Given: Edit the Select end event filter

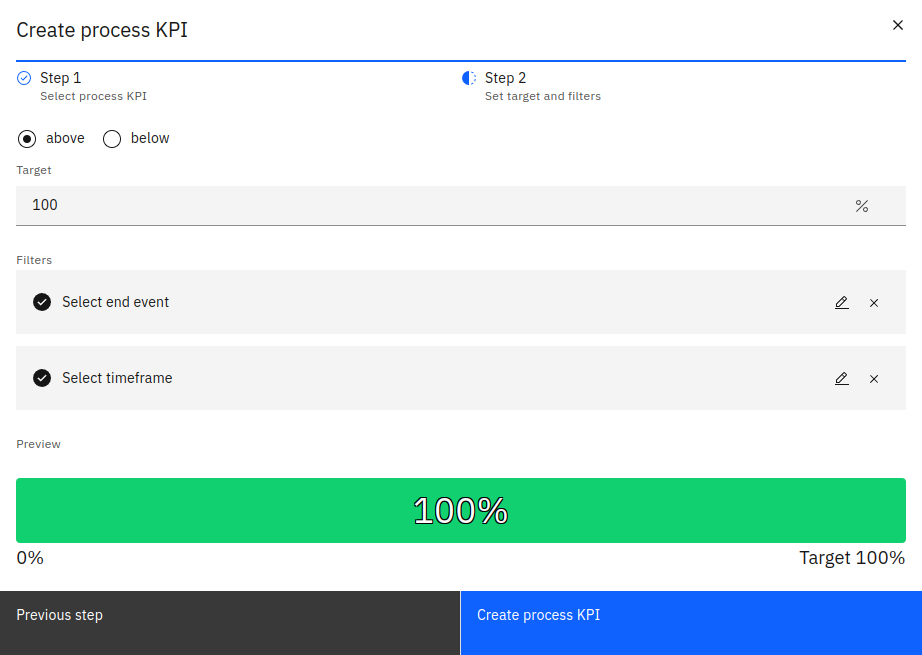Looking at the screenshot, I should pos(841,302).
